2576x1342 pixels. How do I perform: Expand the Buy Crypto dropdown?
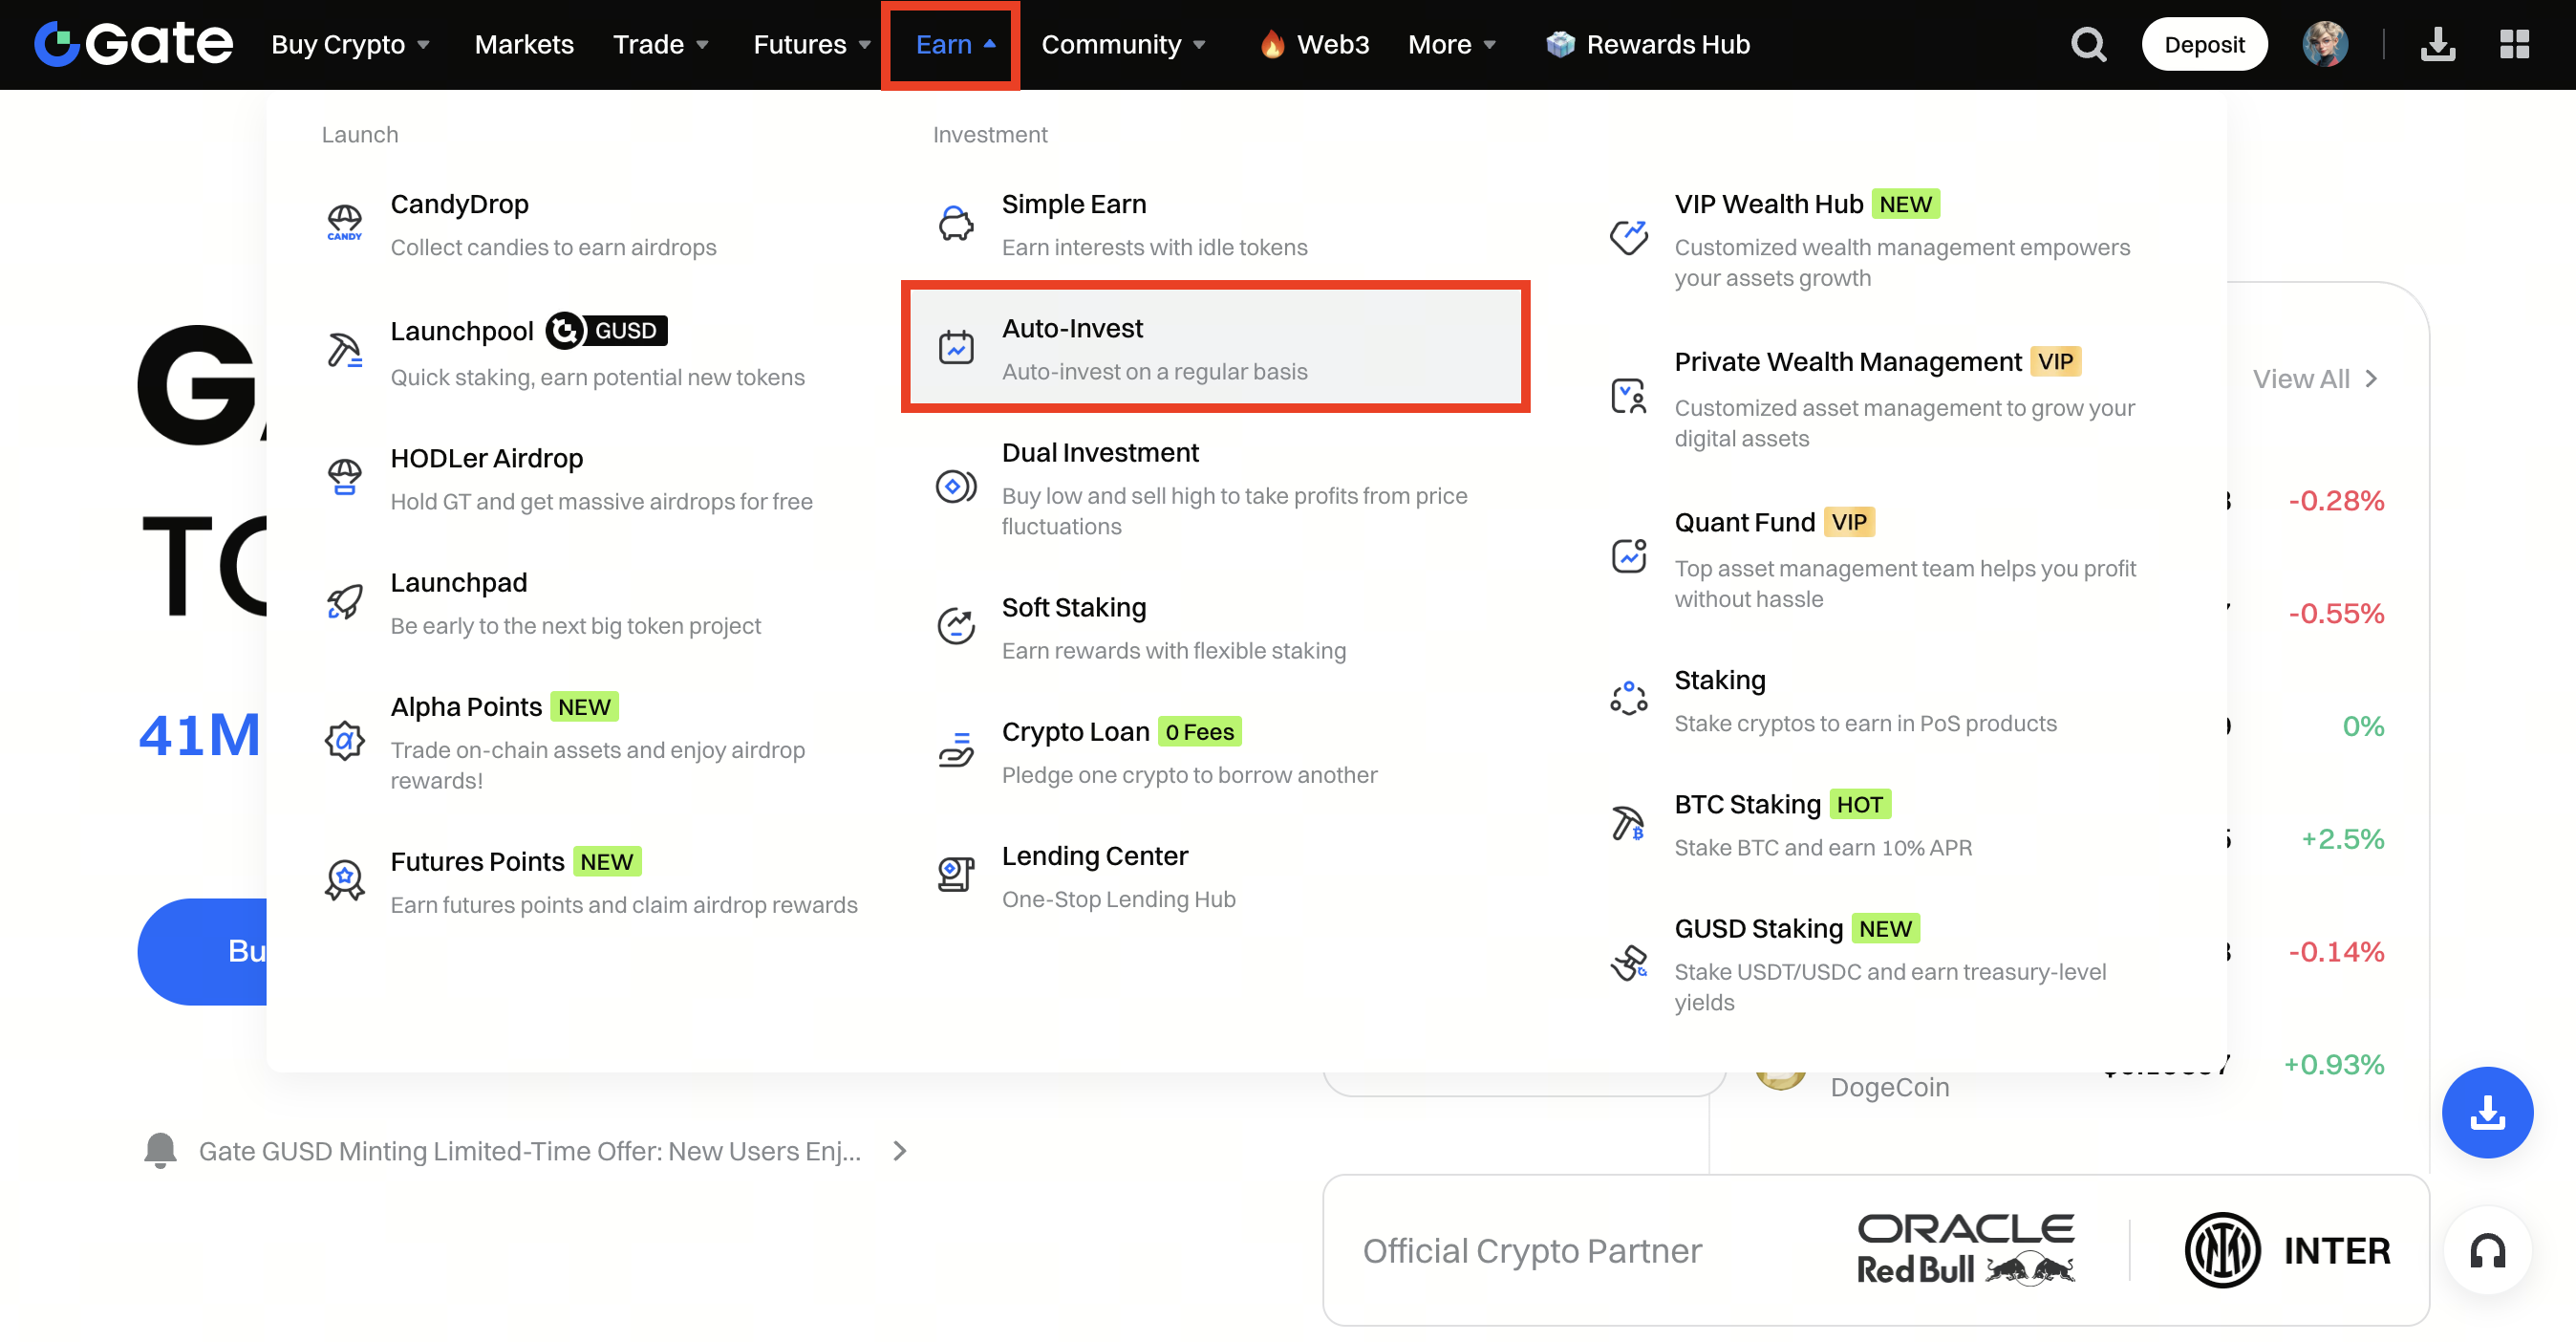tap(350, 45)
